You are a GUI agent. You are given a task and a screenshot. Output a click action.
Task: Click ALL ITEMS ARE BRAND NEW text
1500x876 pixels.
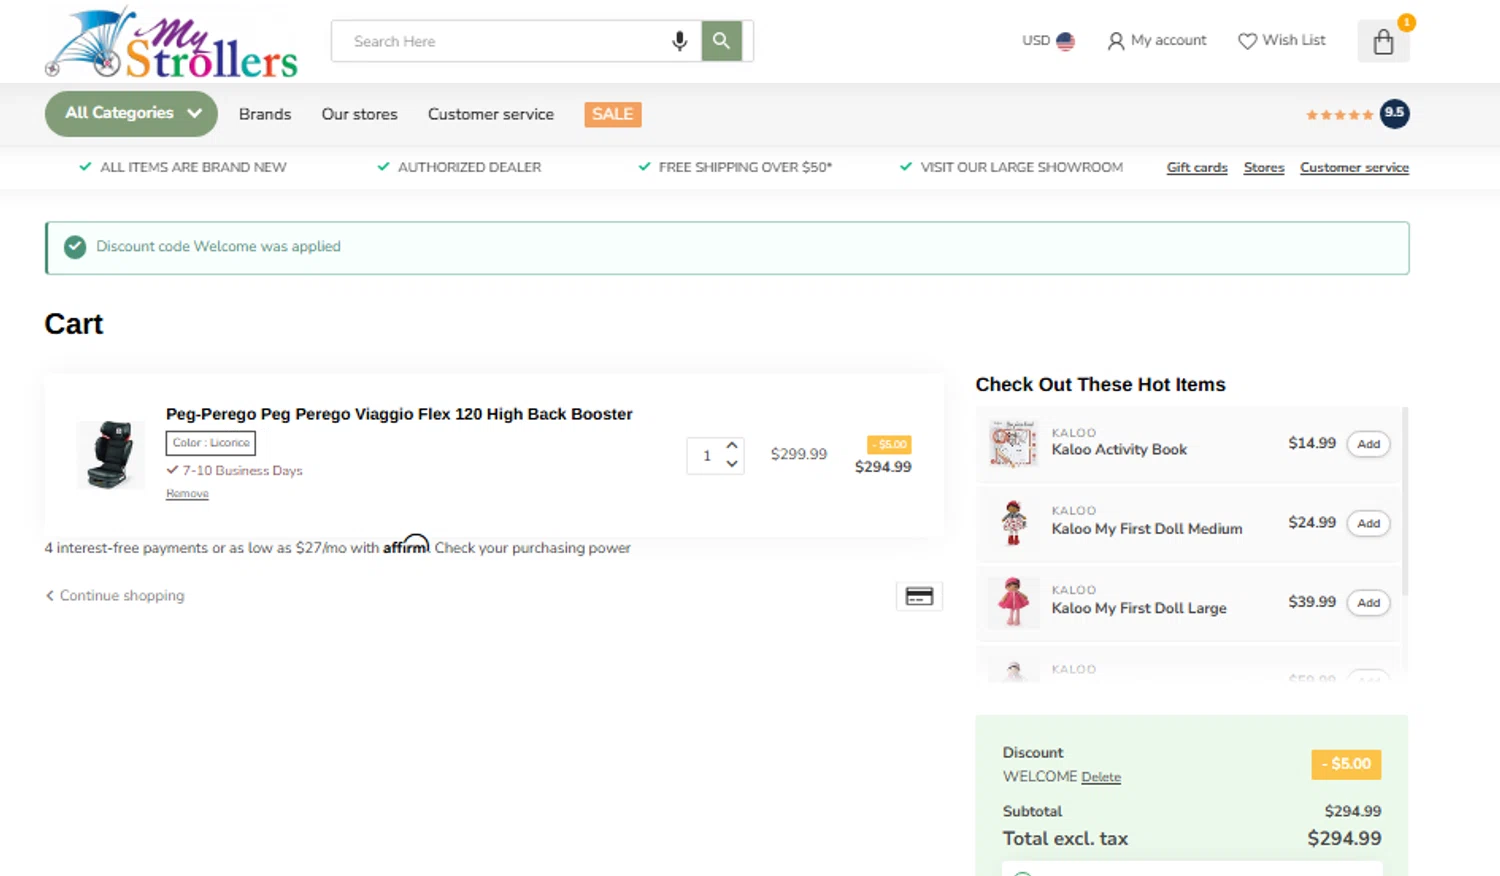193,167
